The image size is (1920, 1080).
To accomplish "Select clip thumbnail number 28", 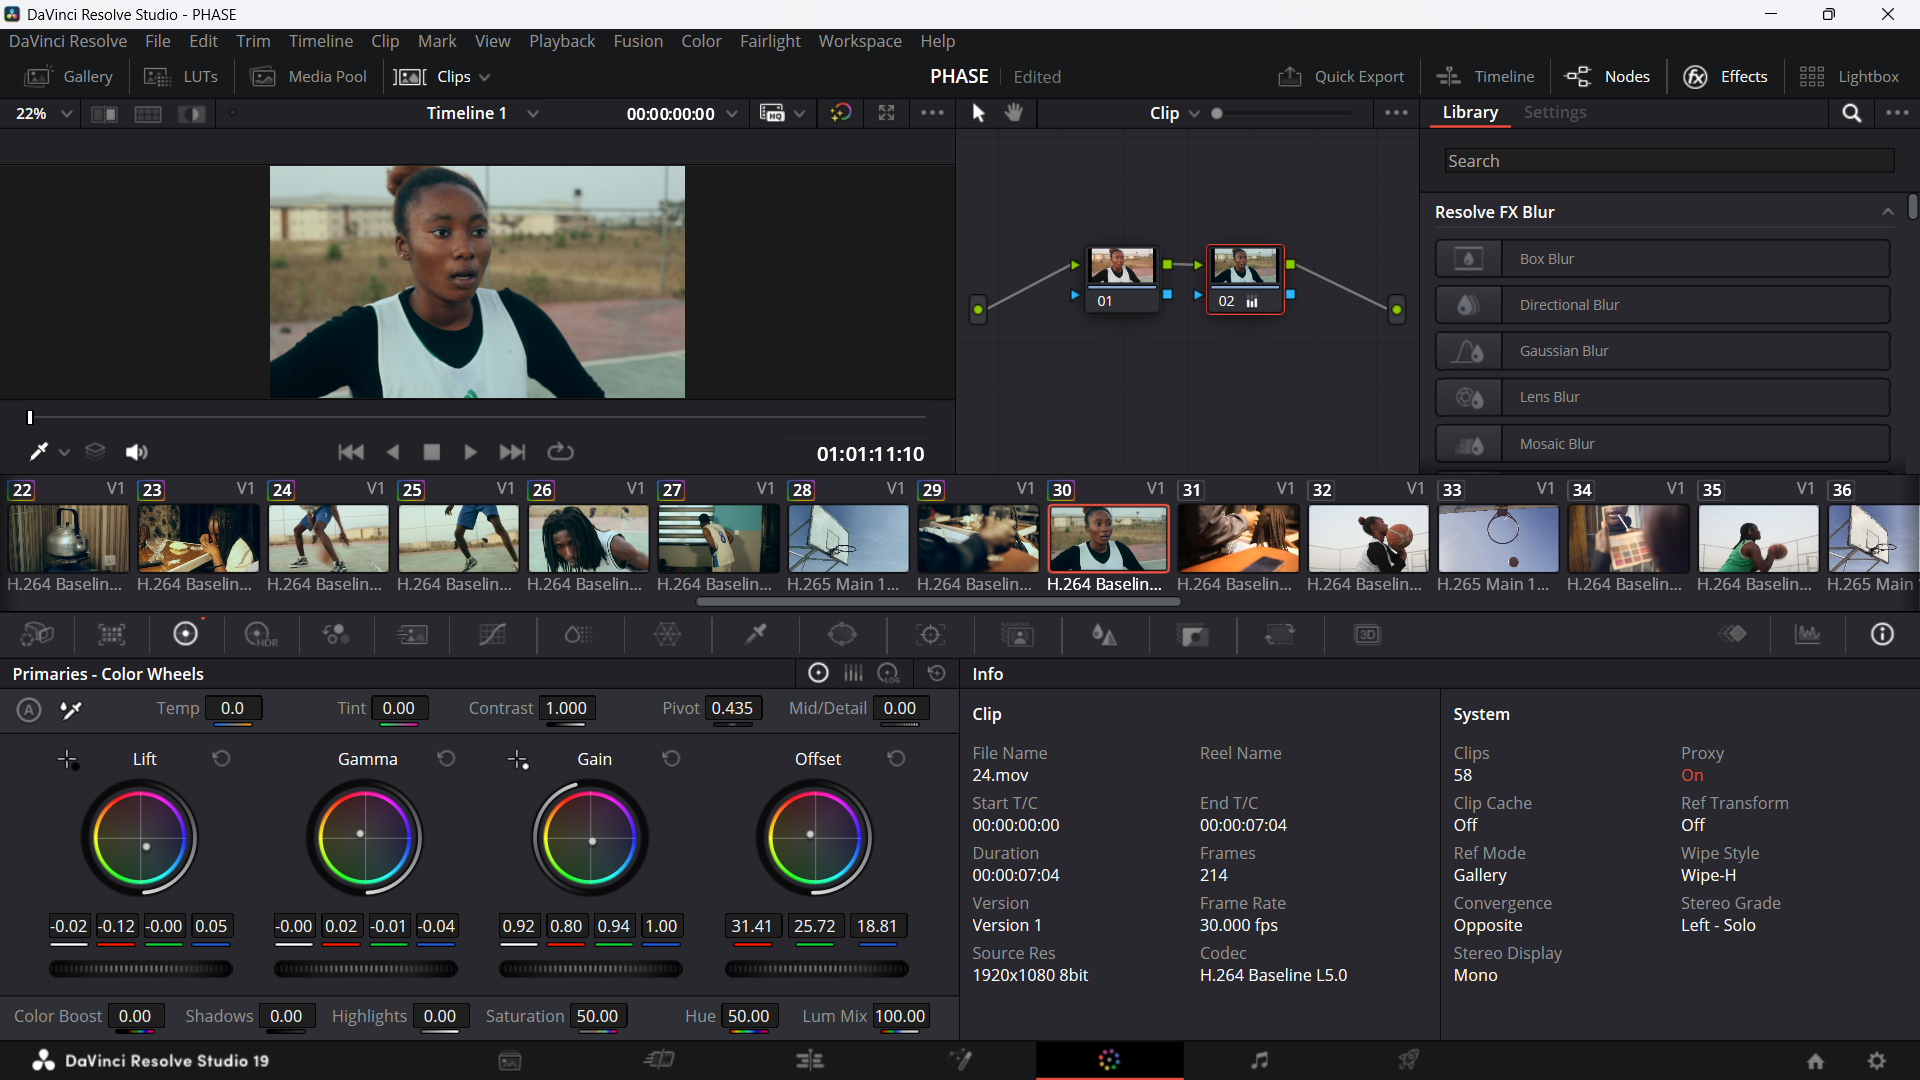I will pos(847,538).
